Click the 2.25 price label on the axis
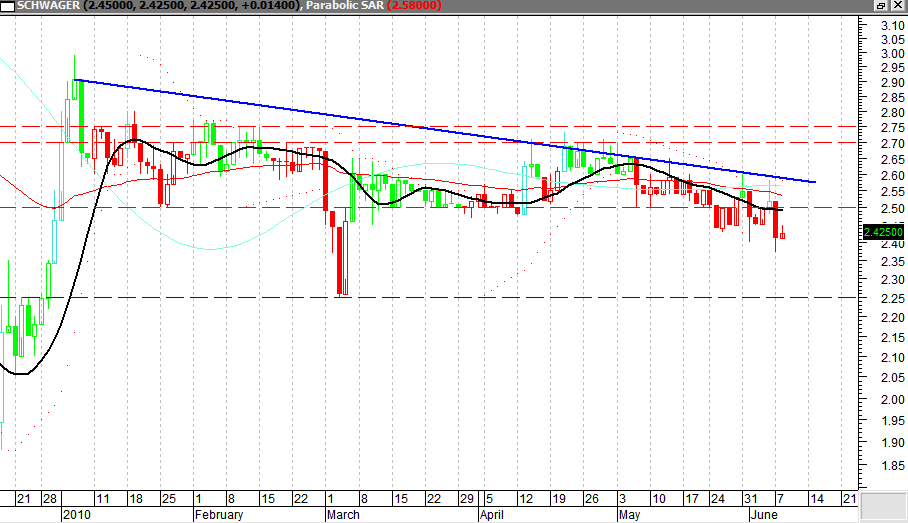Screen dimensions: 908x523 (892, 299)
